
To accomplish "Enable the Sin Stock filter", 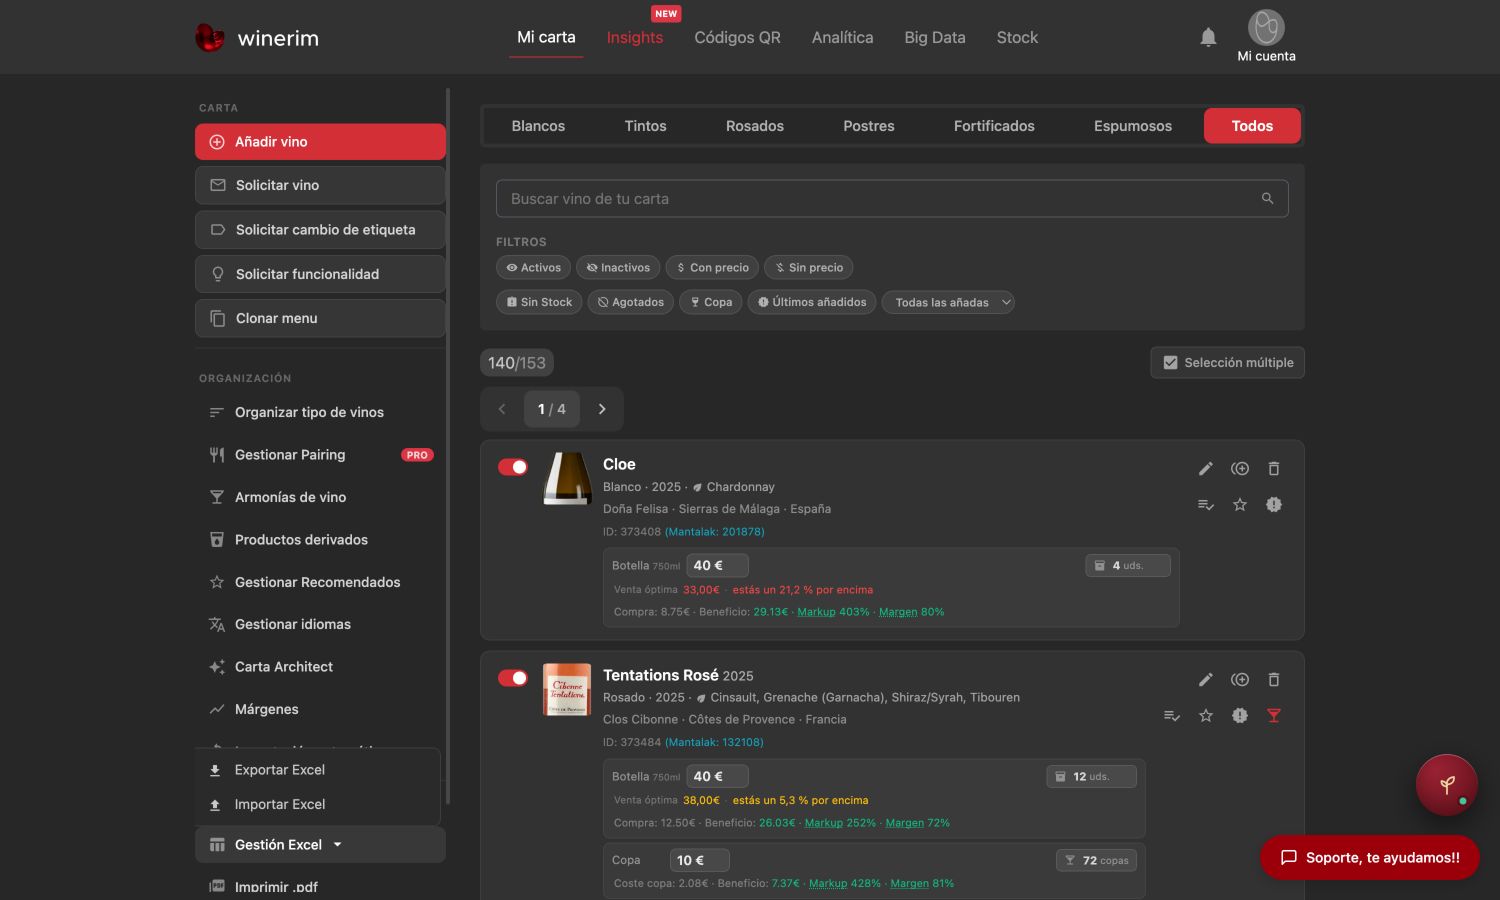I will coord(540,302).
